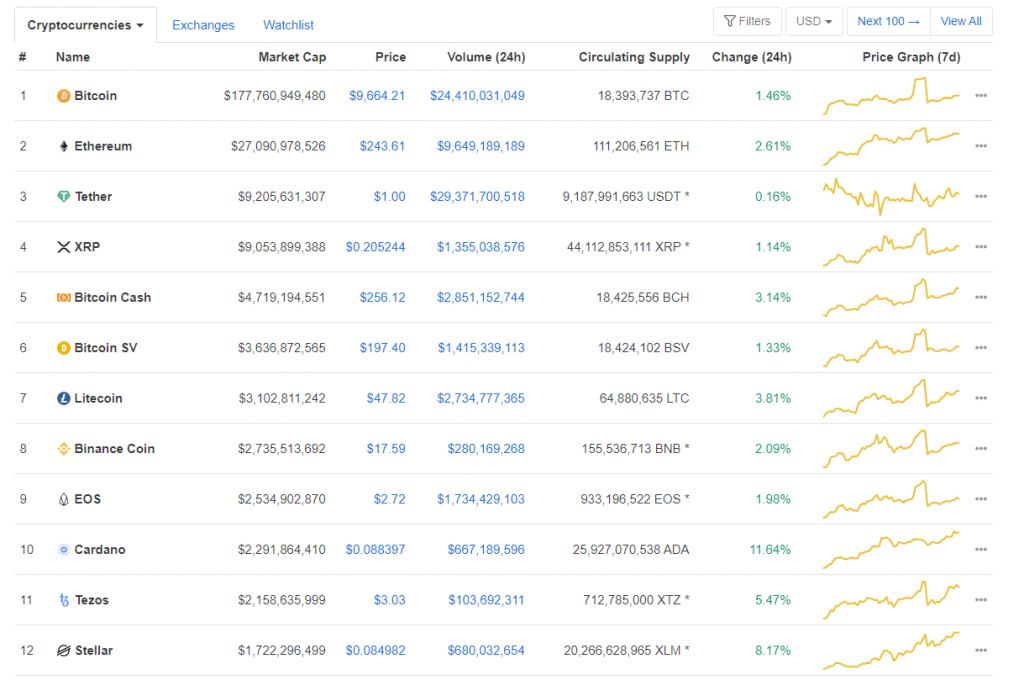
Task: Click the Cardano logo icon
Action: click(x=63, y=550)
